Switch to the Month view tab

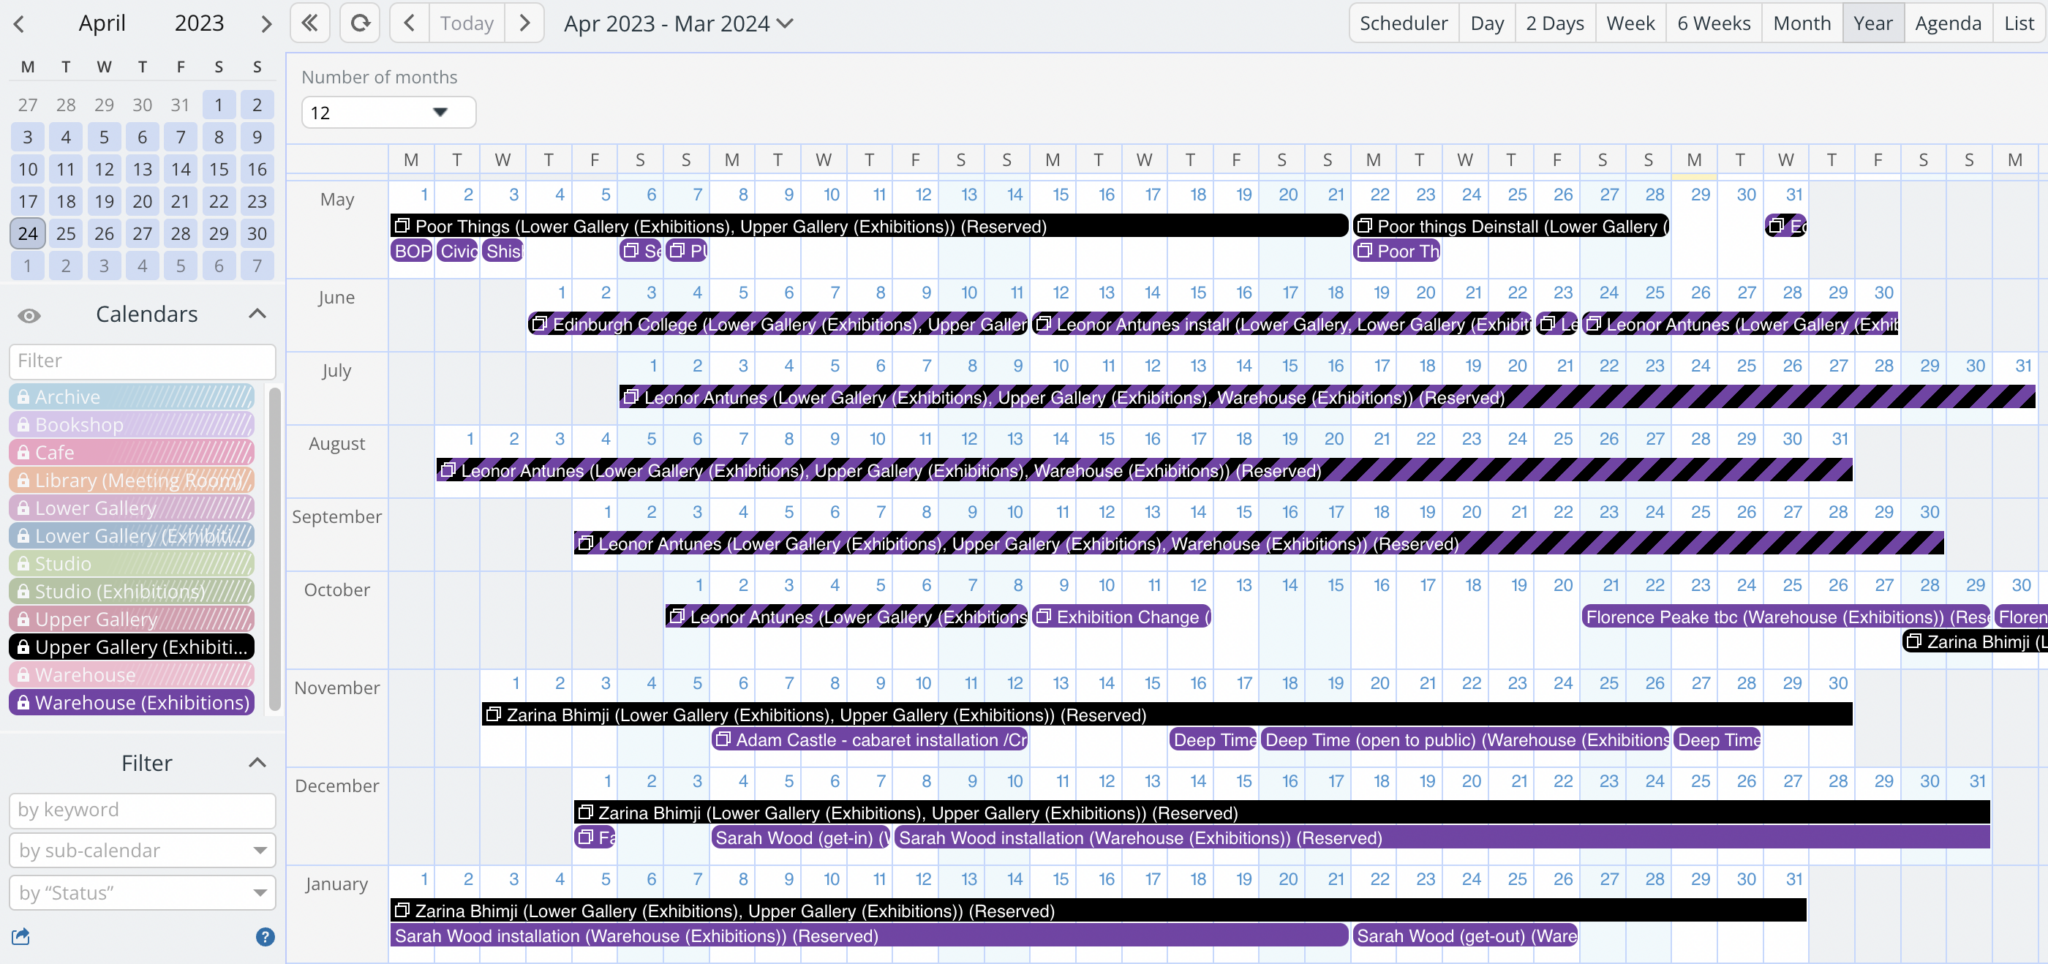tap(1800, 22)
